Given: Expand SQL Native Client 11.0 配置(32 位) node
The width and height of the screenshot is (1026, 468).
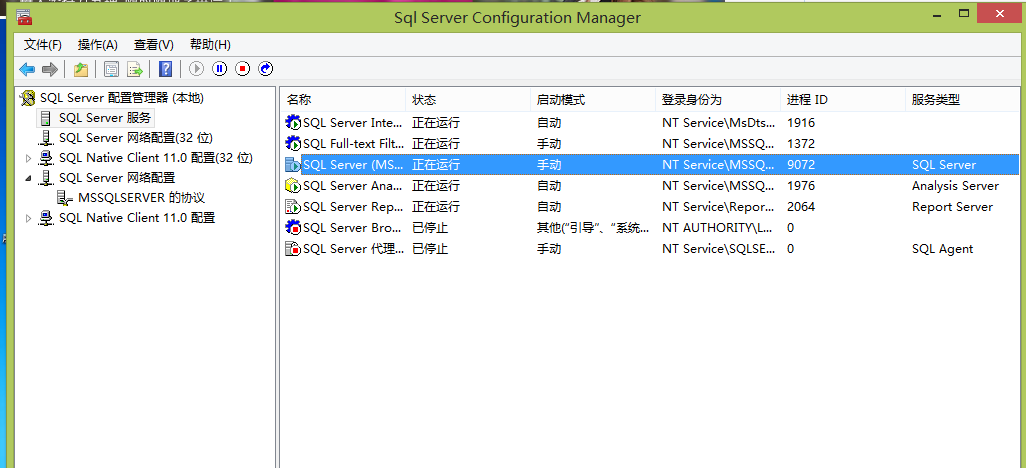Looking at the screenshot, I should 28,158.
